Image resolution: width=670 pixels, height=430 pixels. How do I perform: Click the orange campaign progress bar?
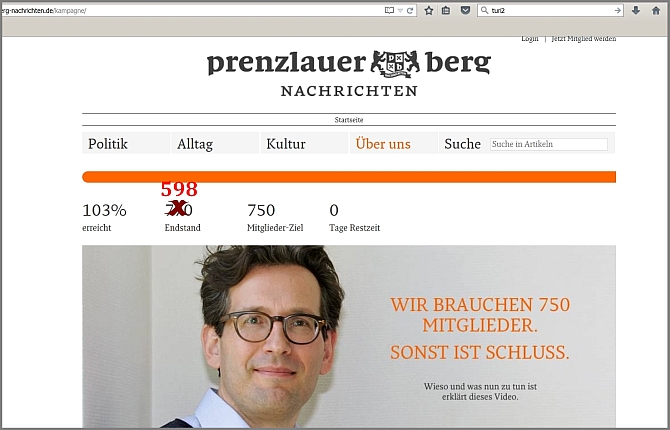pos(349,177)
